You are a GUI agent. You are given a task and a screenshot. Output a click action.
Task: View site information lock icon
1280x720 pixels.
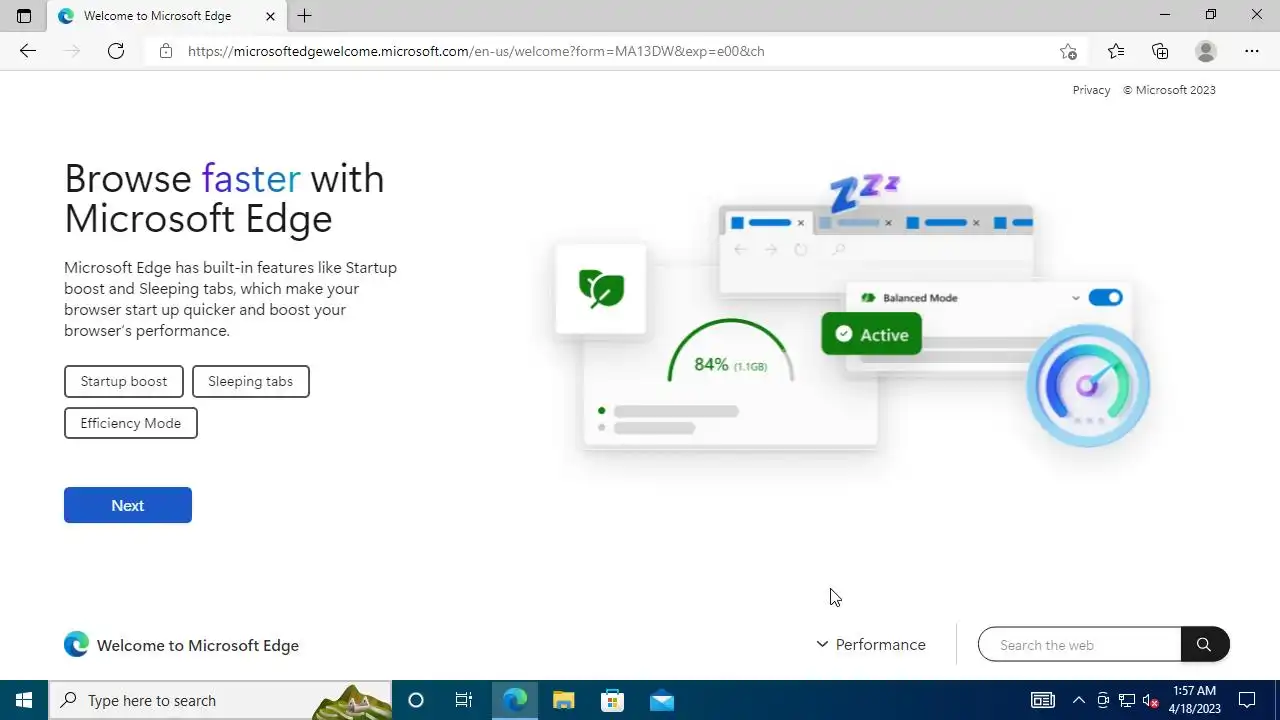pos(166,51)
